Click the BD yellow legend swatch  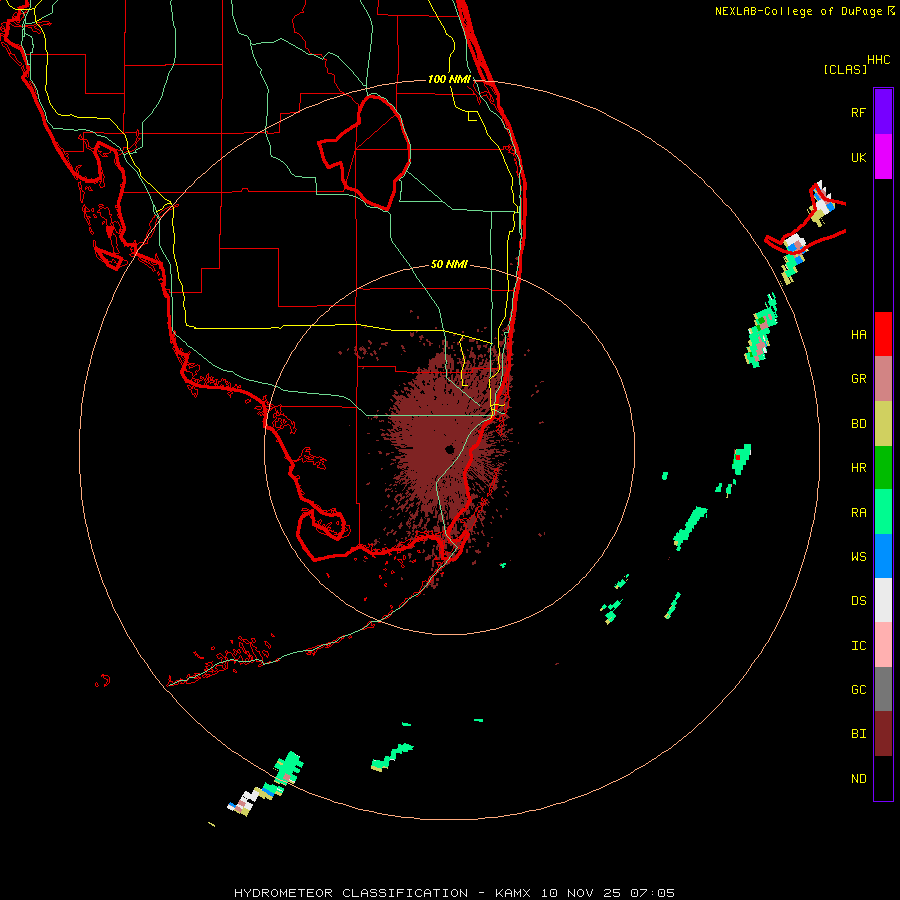coord(883,424)
